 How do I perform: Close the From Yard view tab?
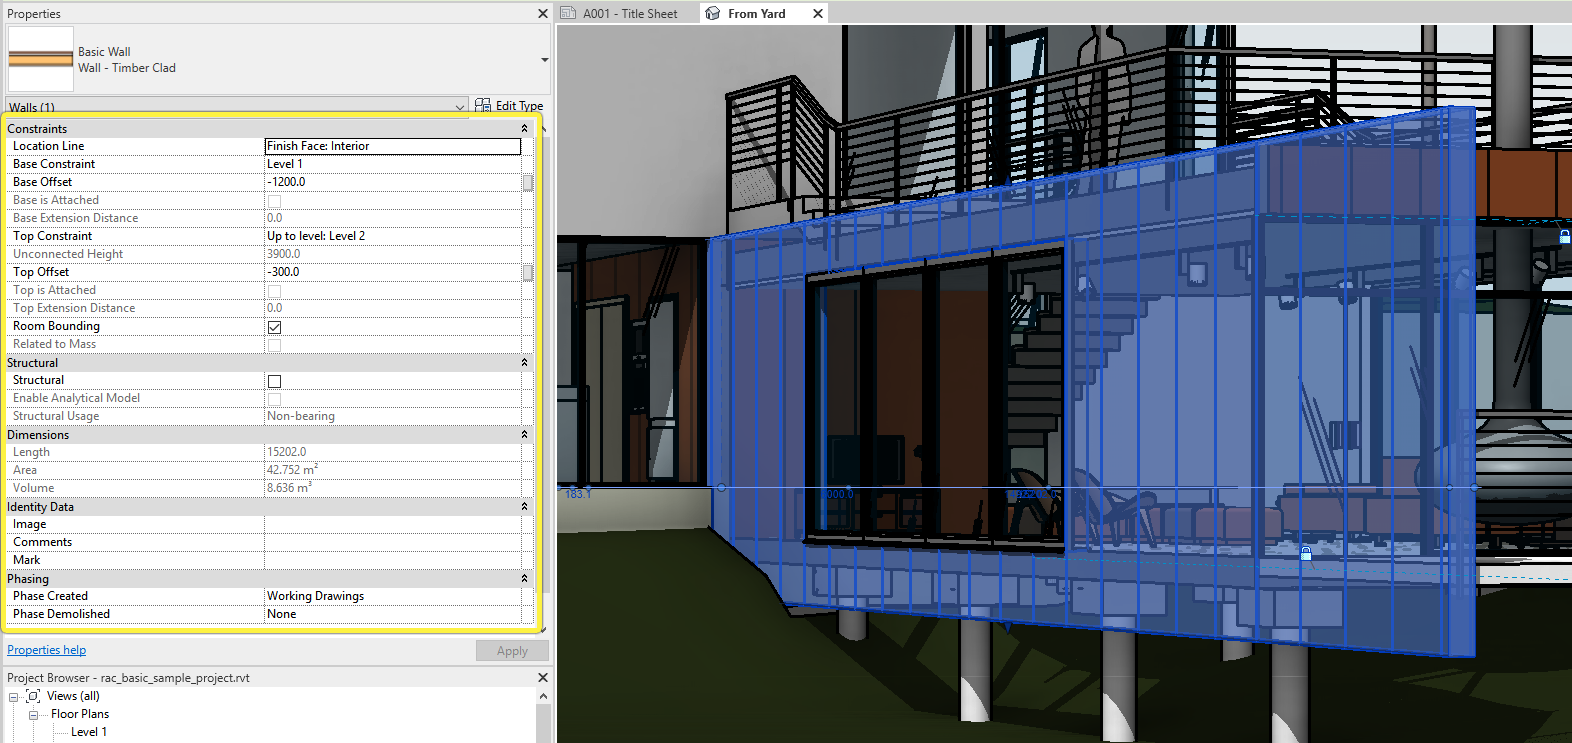pyautogui.click(x=818, y=14)
